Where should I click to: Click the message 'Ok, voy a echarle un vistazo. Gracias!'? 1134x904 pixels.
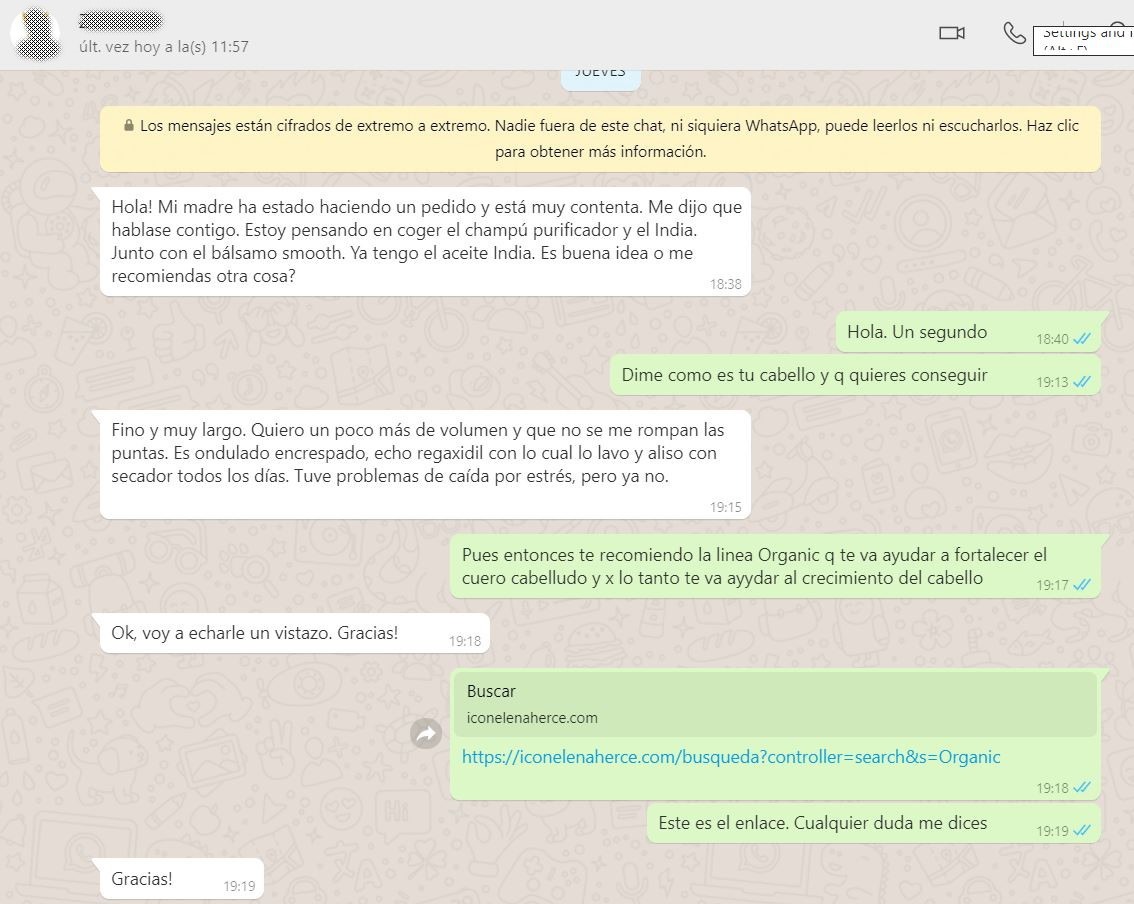[294, 634]
